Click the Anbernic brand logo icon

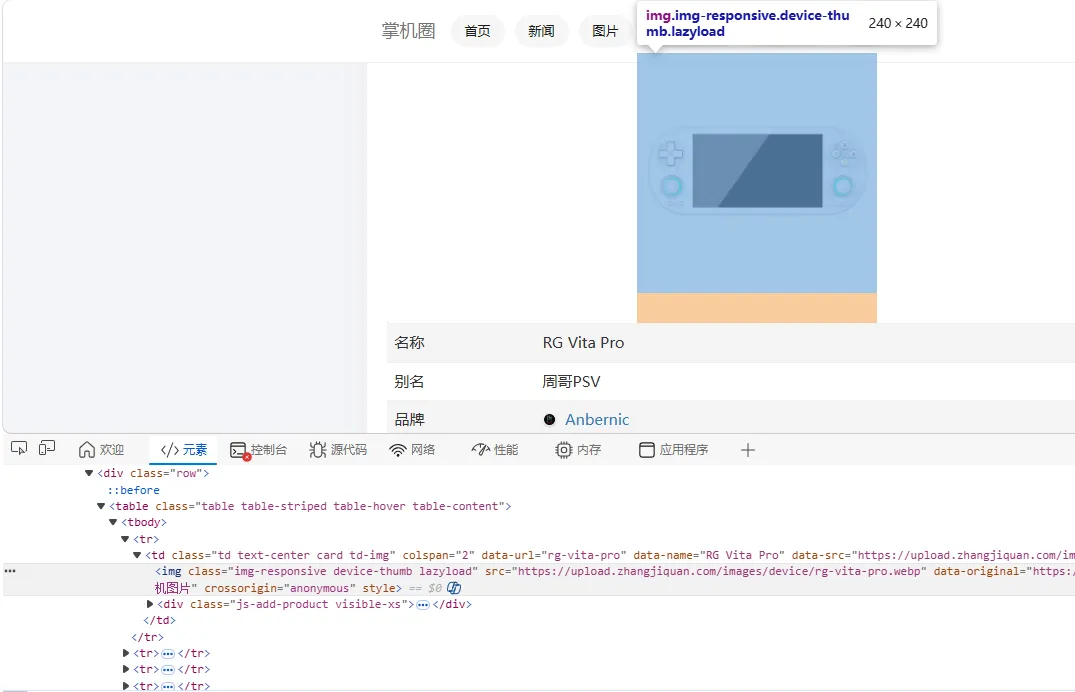[549, 420]
